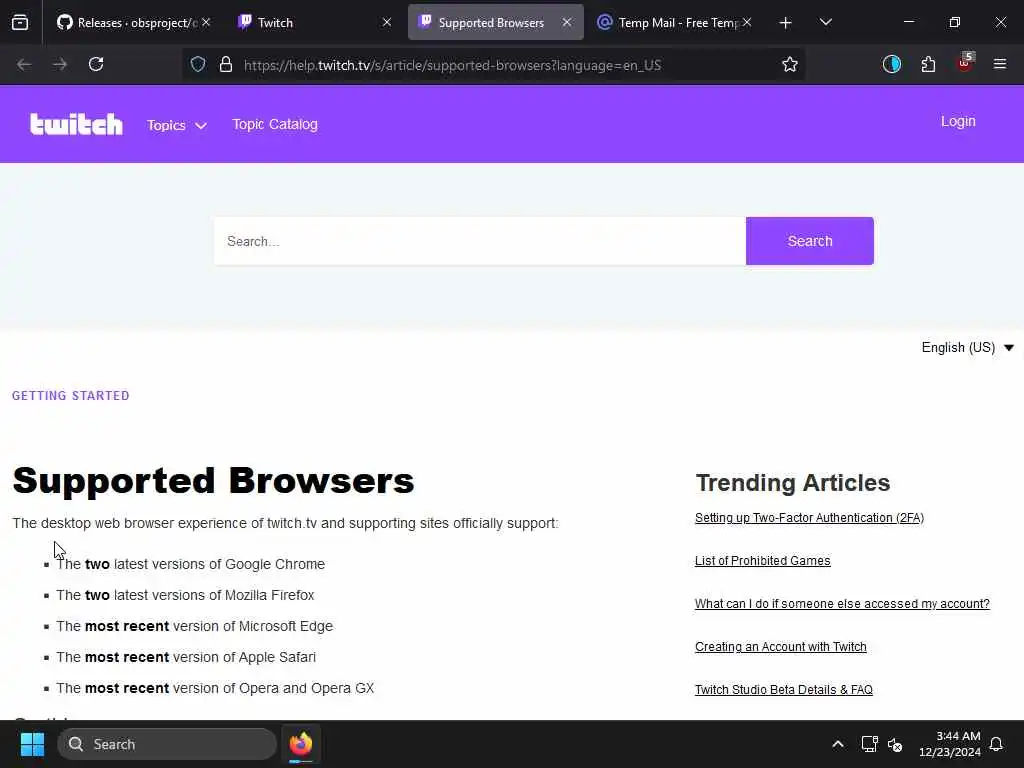Bookmark this page with star icon
This screenshot has width=1024, height=768.
[x=790, y=64]
